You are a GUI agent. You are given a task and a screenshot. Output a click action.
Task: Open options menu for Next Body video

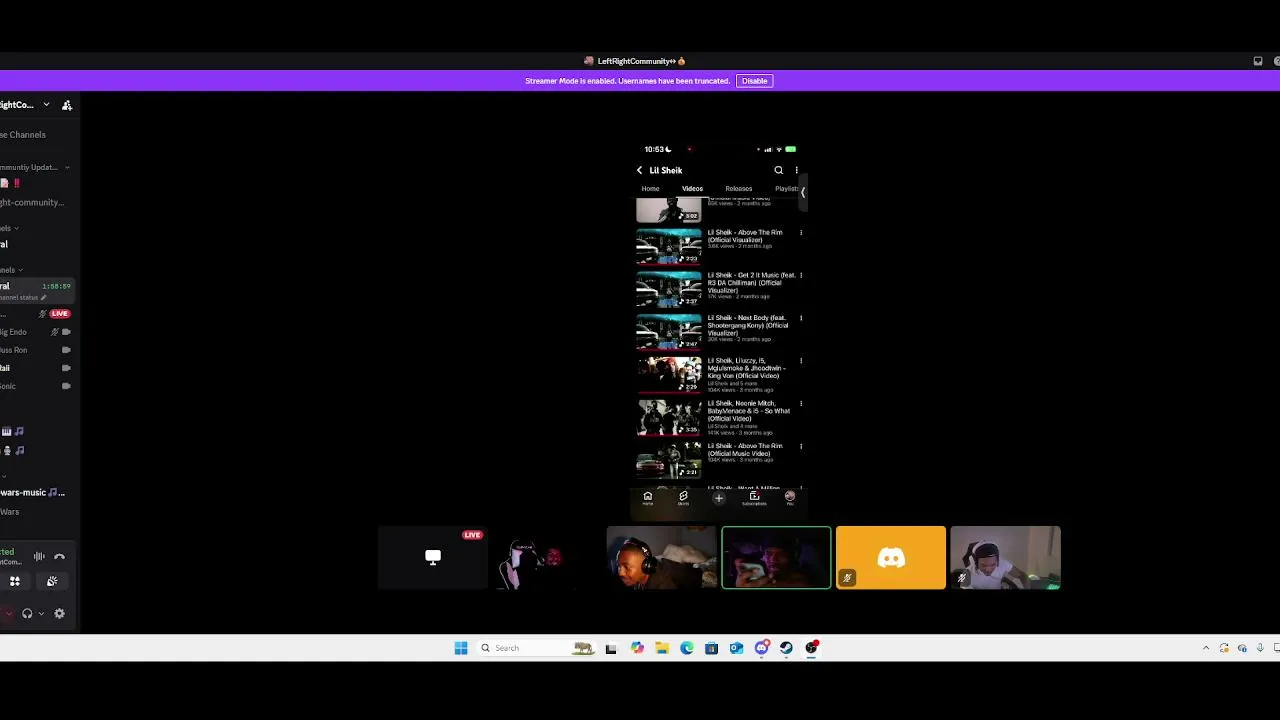pyautogui.click(x=801, y=319)
